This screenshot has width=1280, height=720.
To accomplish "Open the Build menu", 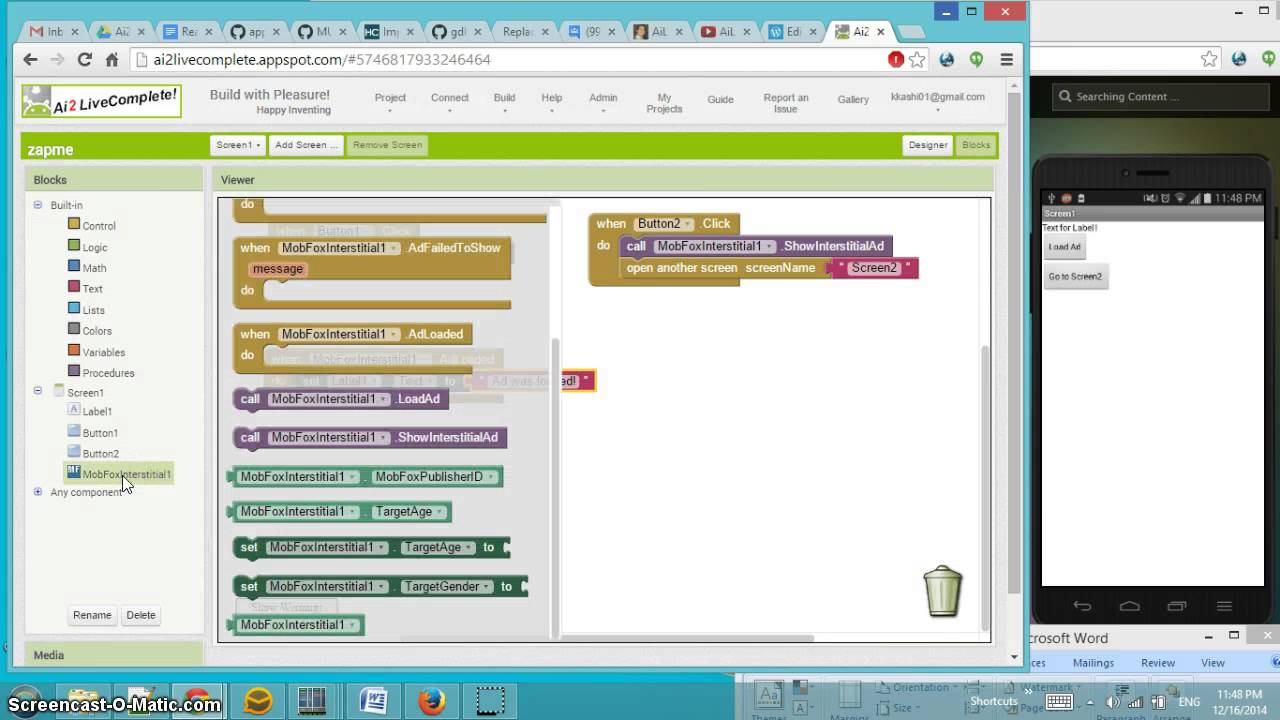I will [x=504, y=101].
